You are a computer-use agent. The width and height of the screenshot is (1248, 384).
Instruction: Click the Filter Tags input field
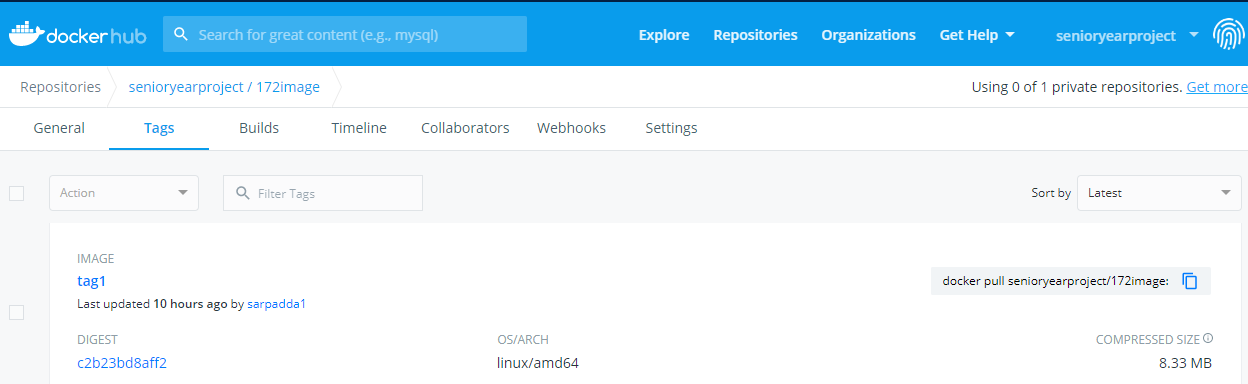pyautogui.click(x=323, y=193)
